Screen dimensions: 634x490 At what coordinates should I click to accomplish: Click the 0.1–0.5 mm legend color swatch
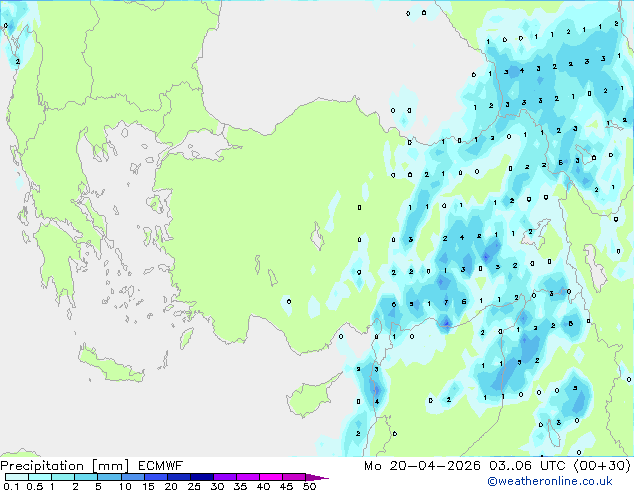17,477
